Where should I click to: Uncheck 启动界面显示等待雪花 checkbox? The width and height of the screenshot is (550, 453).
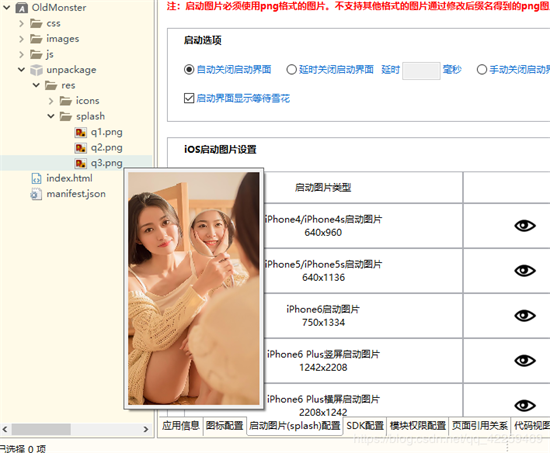(189, 98)
